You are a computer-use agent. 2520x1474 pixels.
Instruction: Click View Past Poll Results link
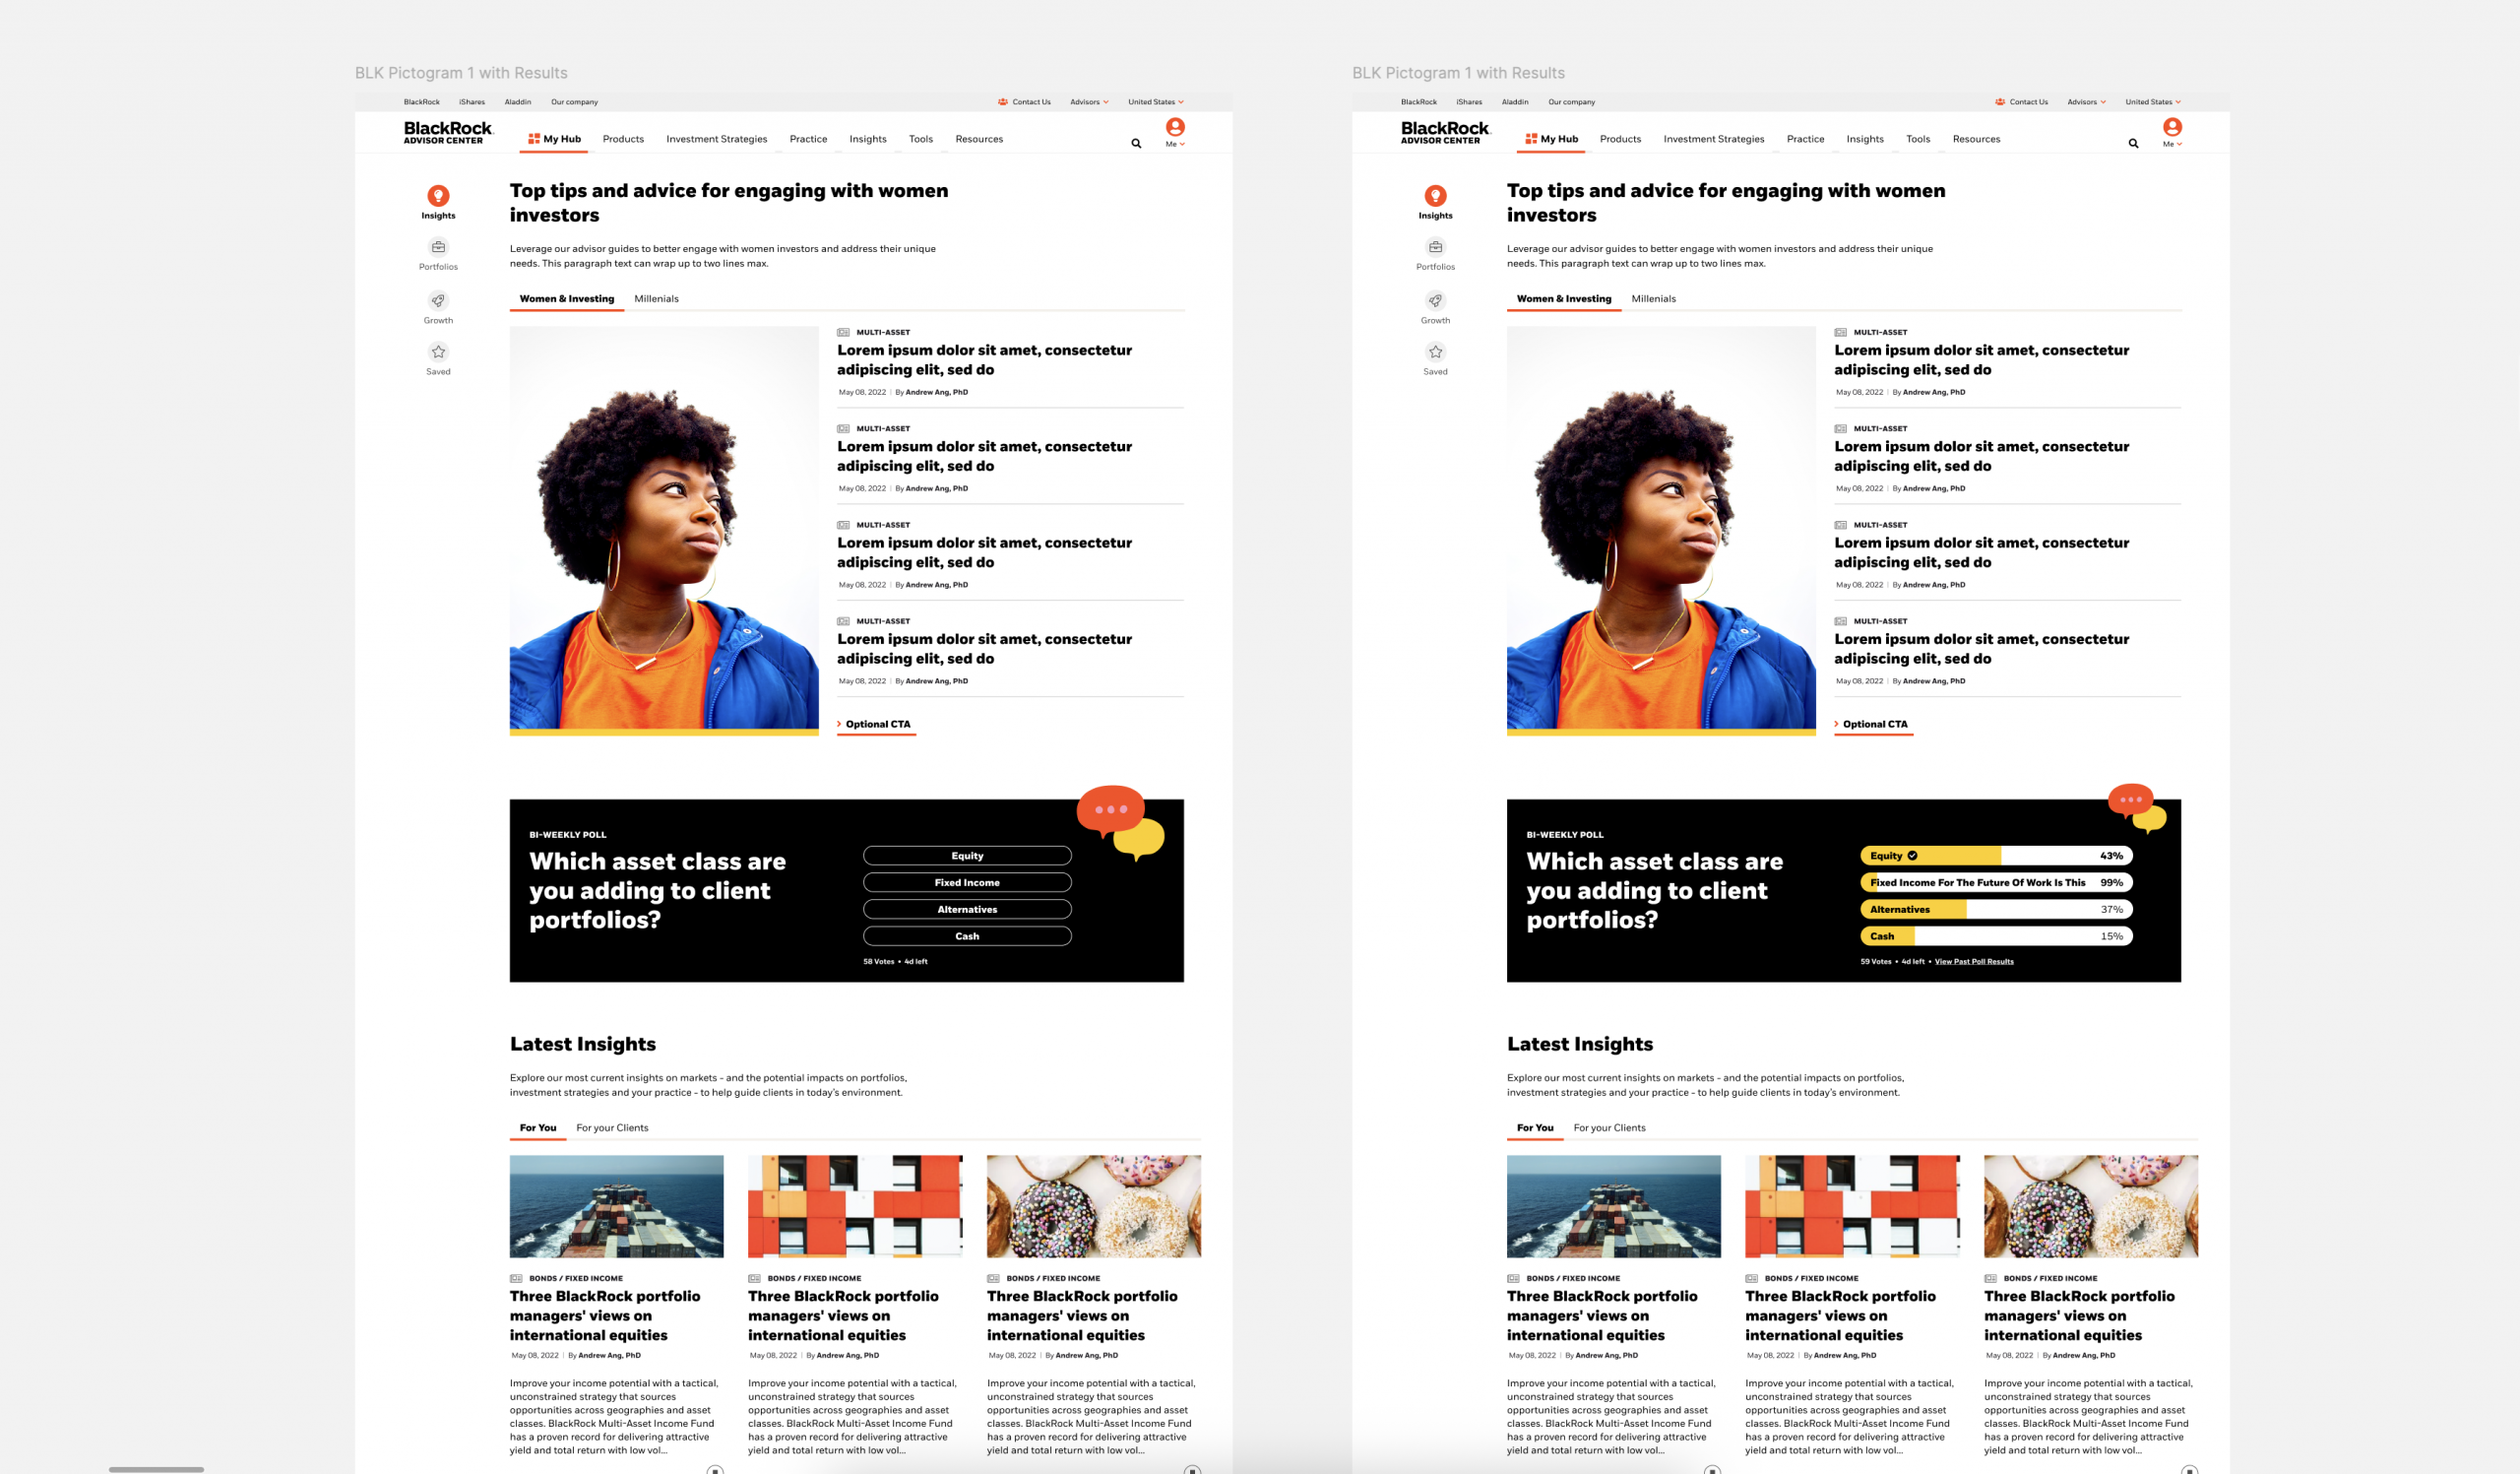(x=1974, y=962)
